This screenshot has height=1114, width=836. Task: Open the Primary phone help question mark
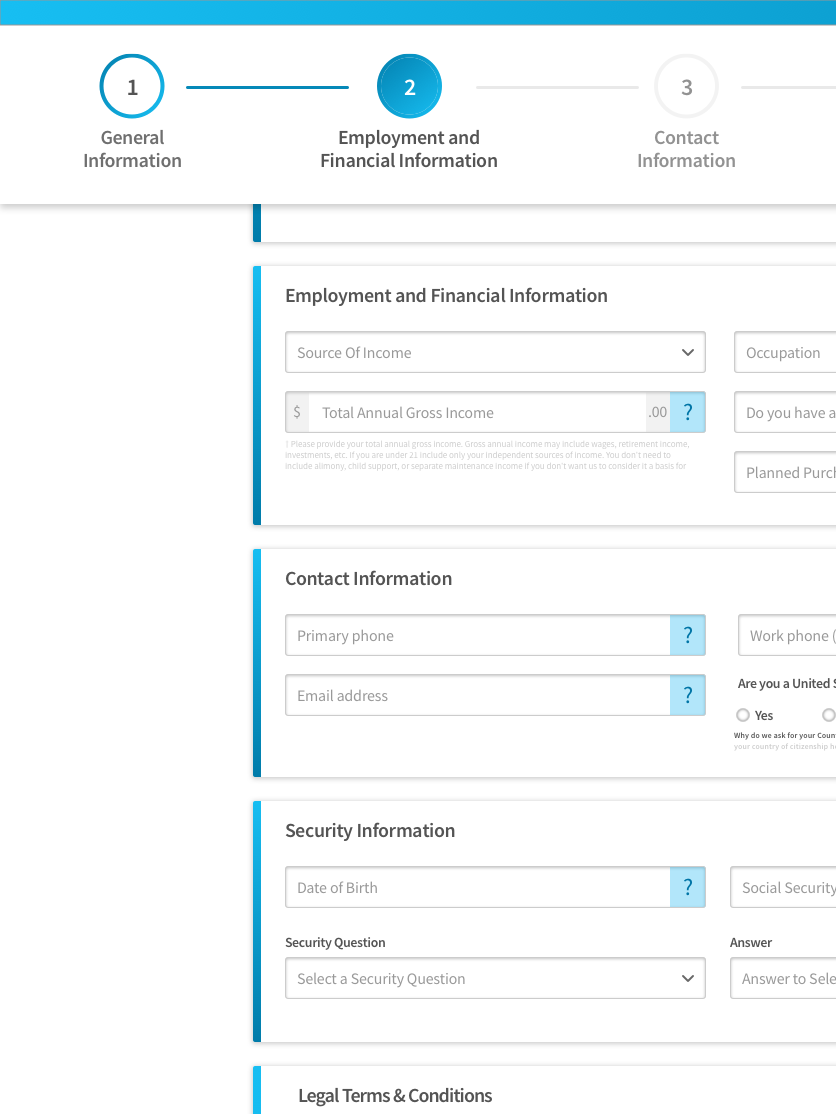(x=688, y=635)
